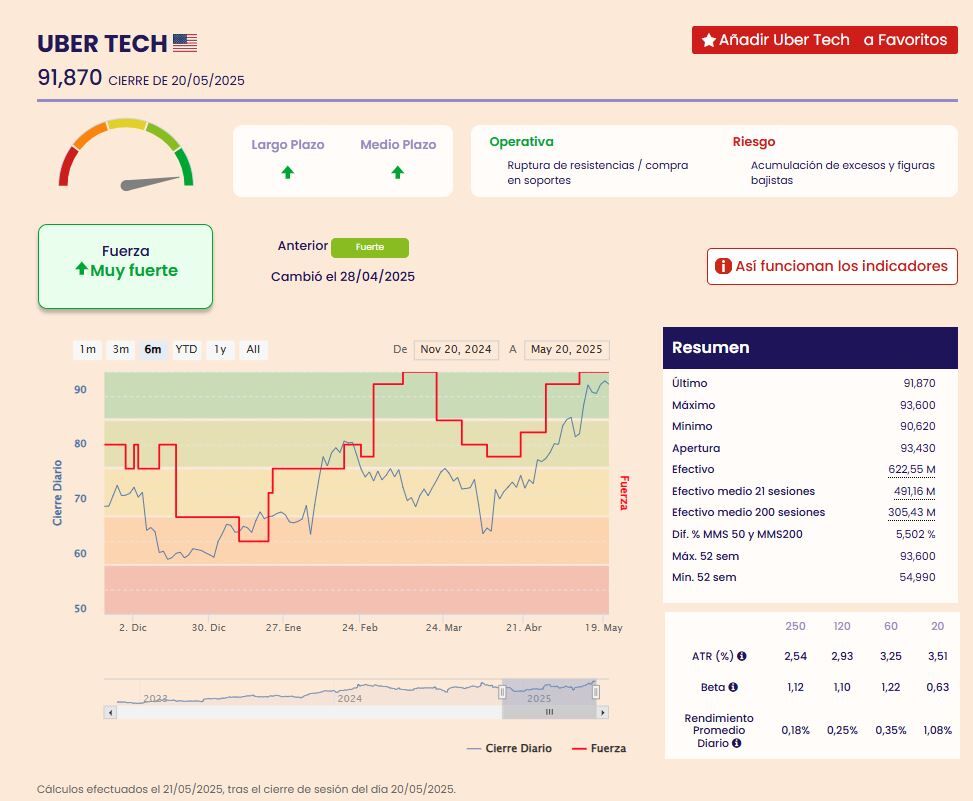Click the navigator right range handle
Viewport: 973px width, 801px height.
coord(596,691)
